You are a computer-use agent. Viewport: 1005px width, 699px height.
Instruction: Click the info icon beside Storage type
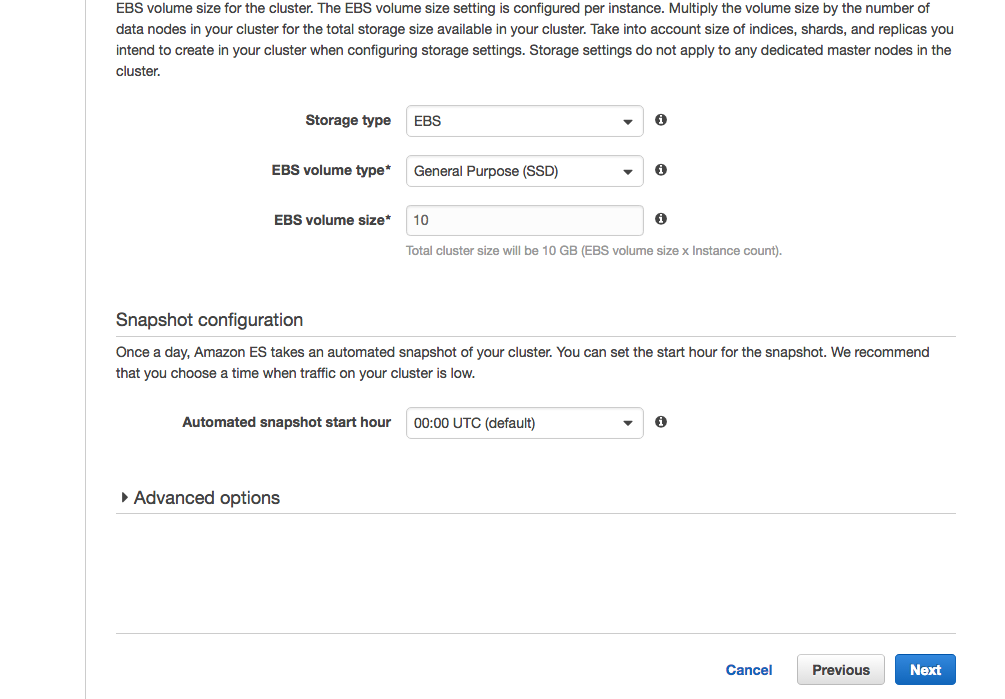pos(661,120)
